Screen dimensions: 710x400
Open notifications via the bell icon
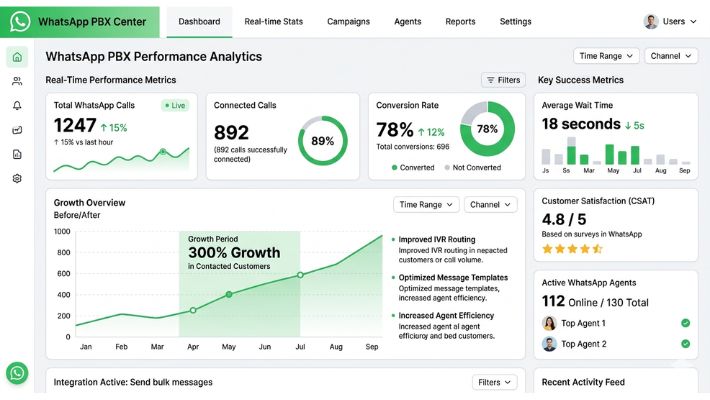click(17, 106)
